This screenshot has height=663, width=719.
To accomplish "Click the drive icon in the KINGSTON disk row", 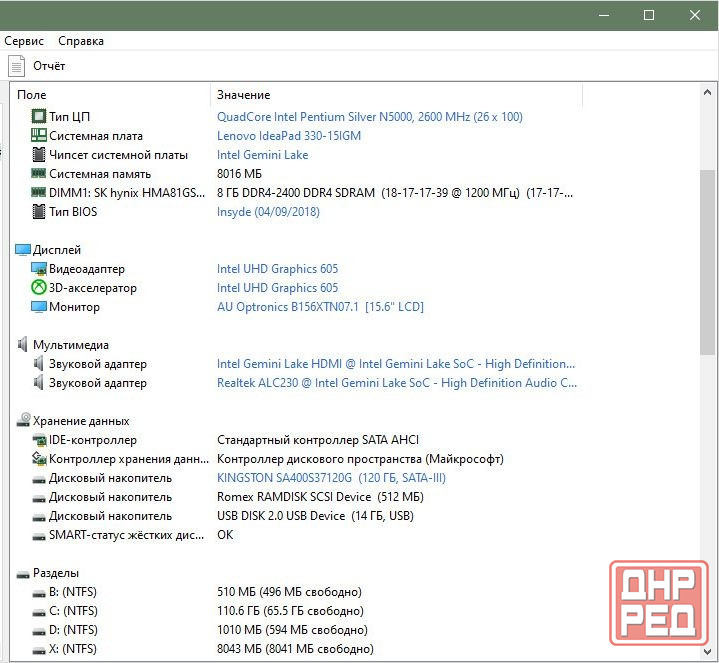I will (x=39, y=480).
